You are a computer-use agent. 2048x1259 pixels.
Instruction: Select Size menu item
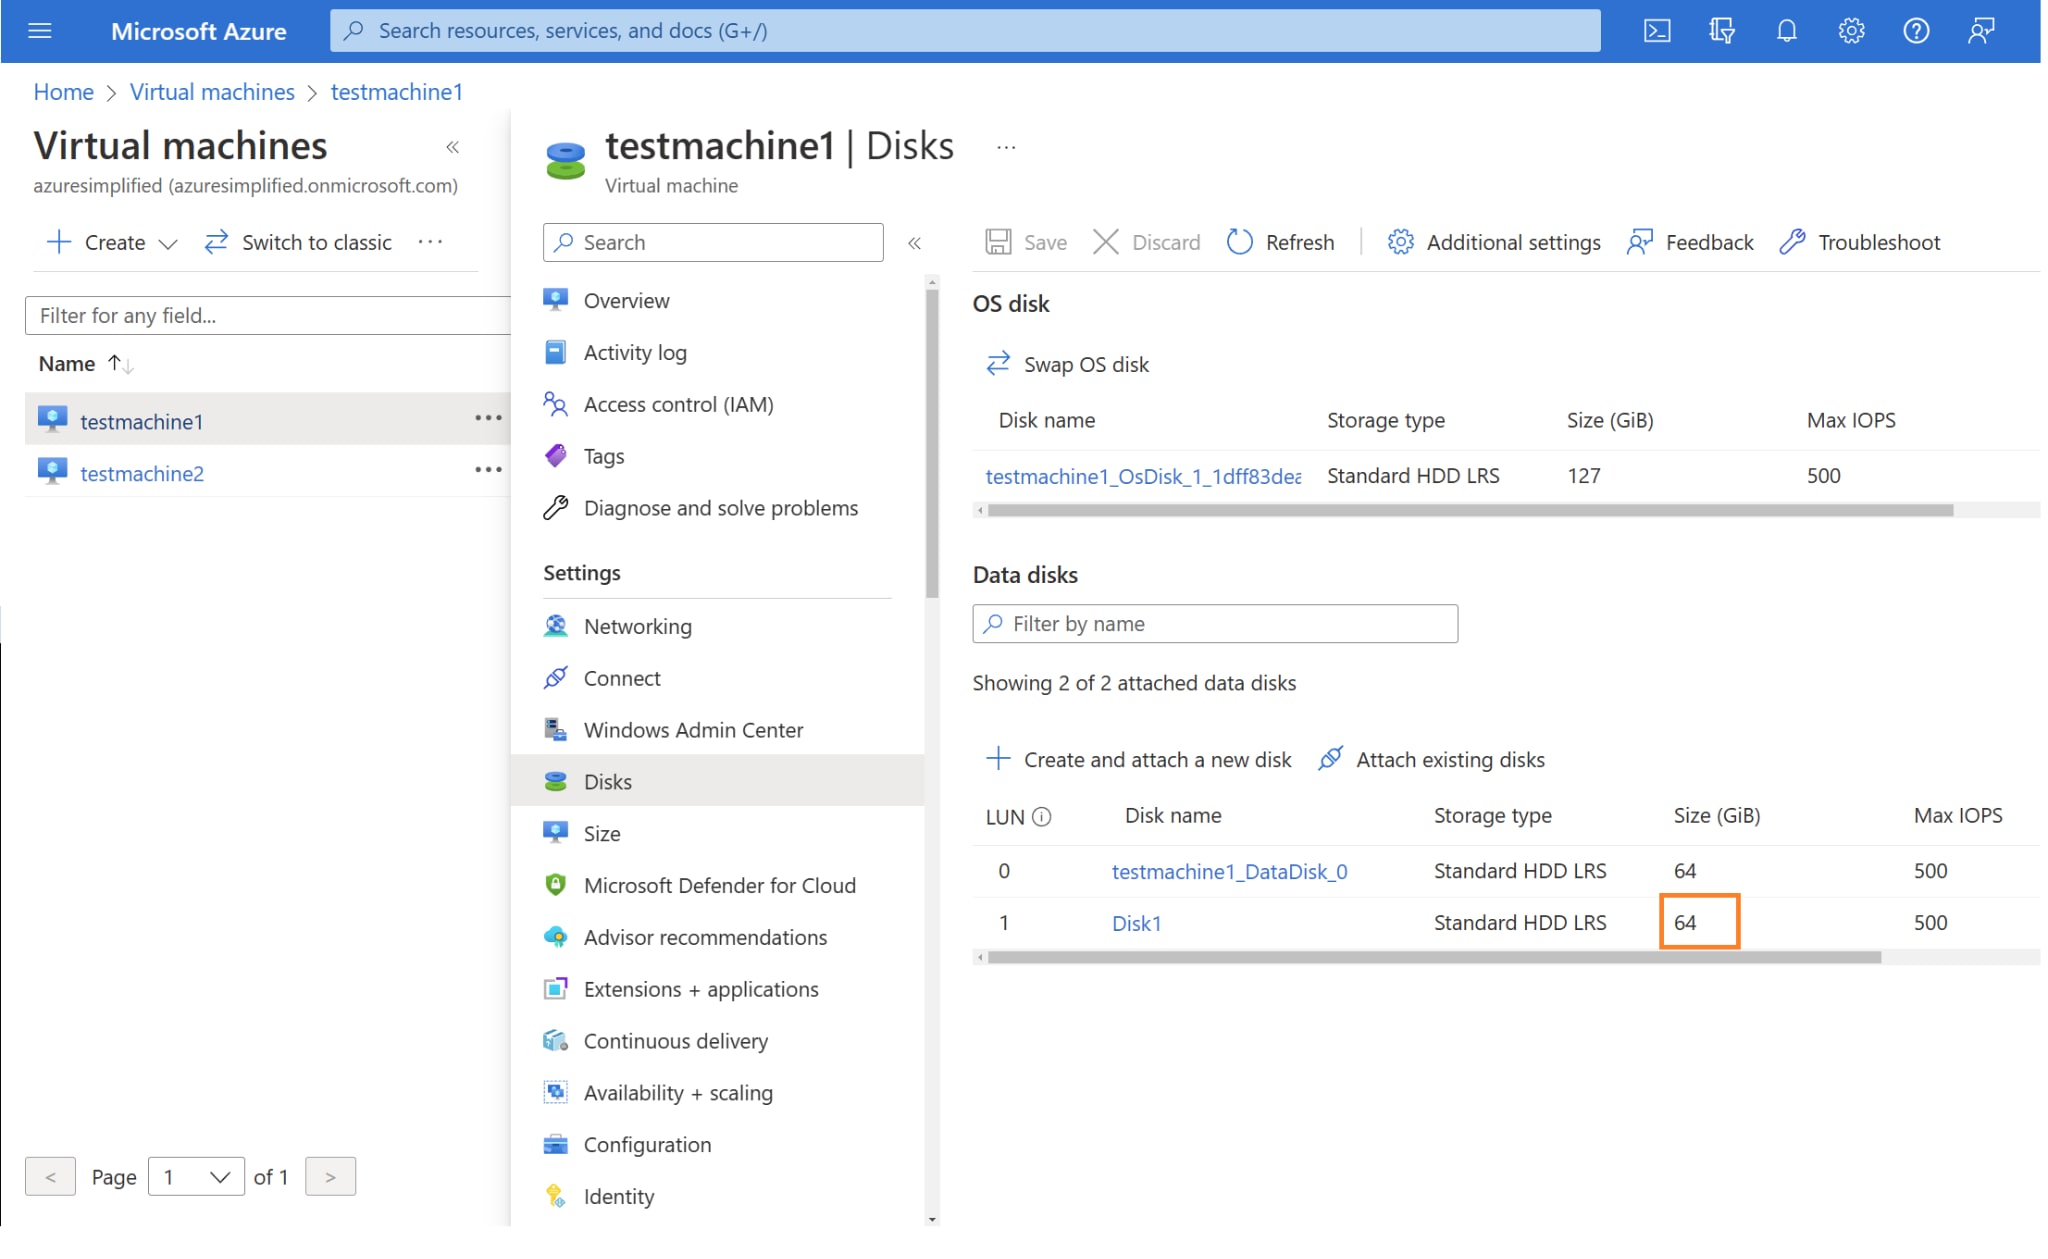pos(601,833)
